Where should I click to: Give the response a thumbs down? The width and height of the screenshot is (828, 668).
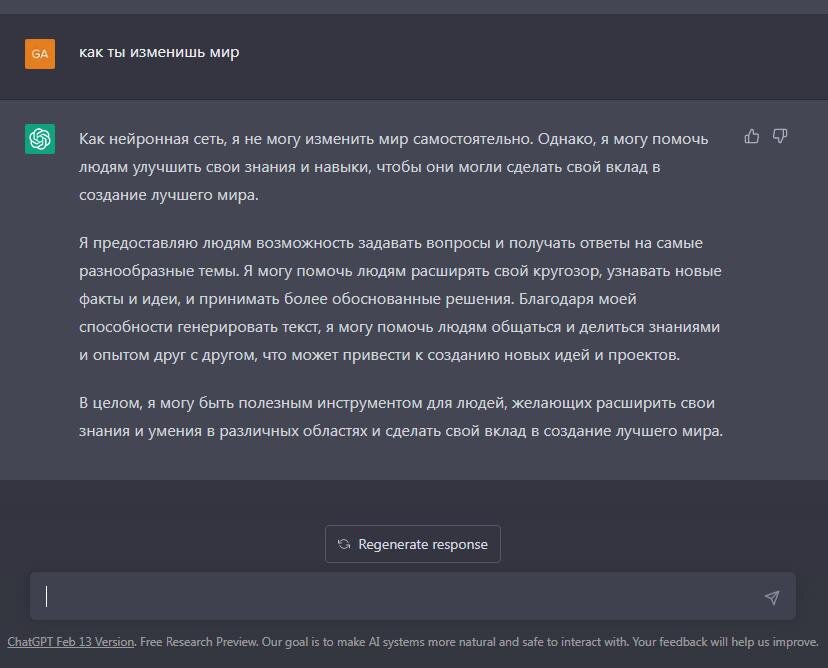pyautogui.click(x=780, y=135)
